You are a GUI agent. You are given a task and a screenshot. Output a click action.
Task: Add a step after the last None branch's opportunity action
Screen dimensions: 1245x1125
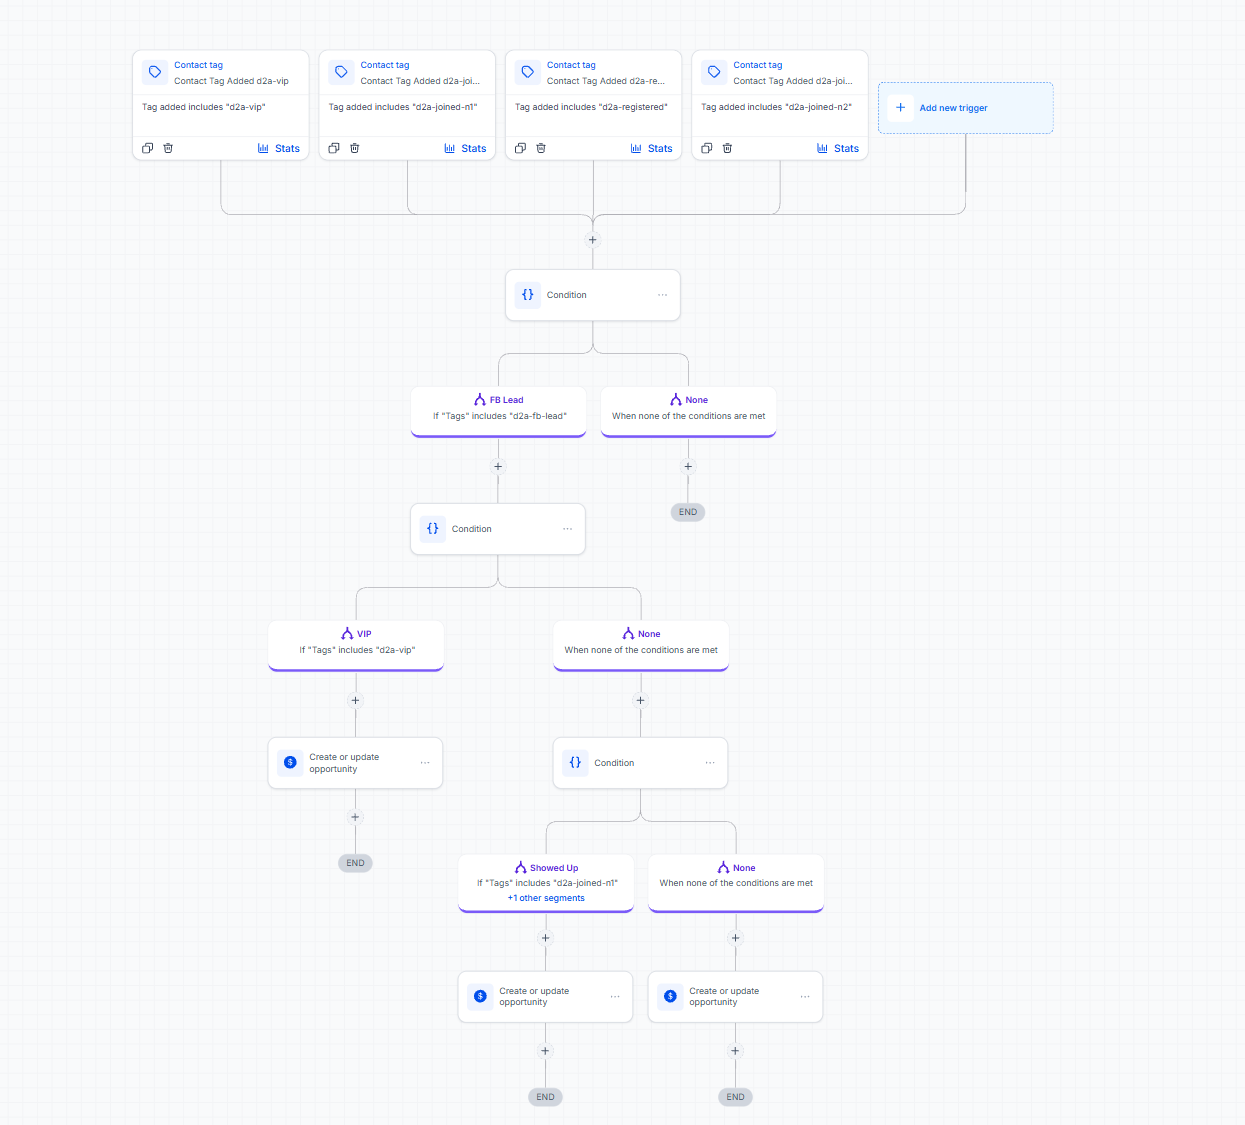tap(735, 1051)
